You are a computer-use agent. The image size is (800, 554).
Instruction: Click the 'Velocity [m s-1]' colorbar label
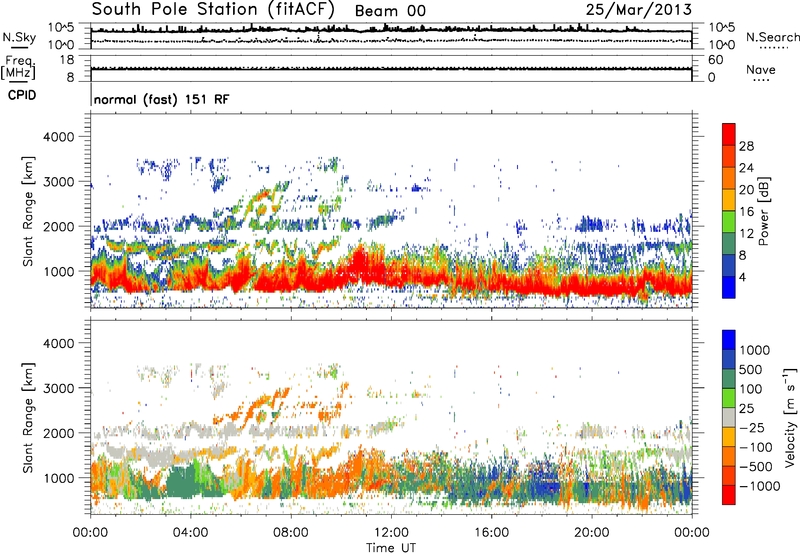[790, 417]
